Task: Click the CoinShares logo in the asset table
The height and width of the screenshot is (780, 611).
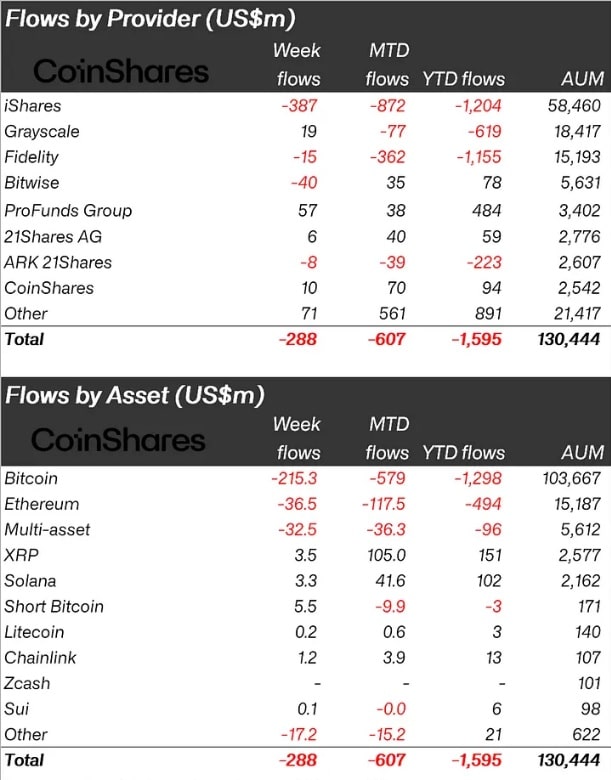Action: pos(118,441)
